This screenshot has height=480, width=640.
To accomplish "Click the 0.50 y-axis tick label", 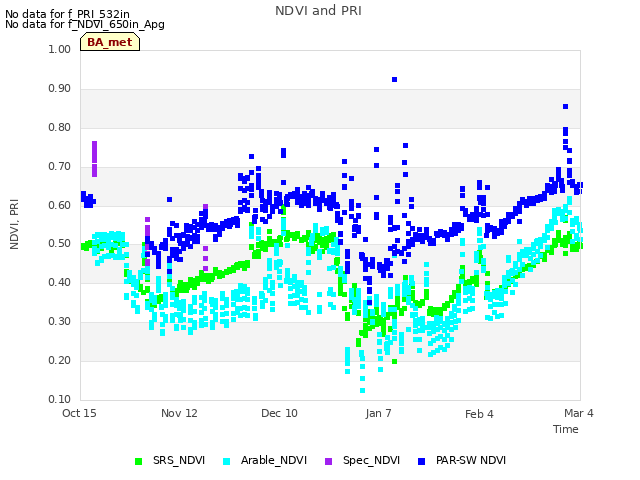I will tap(60, 244).
